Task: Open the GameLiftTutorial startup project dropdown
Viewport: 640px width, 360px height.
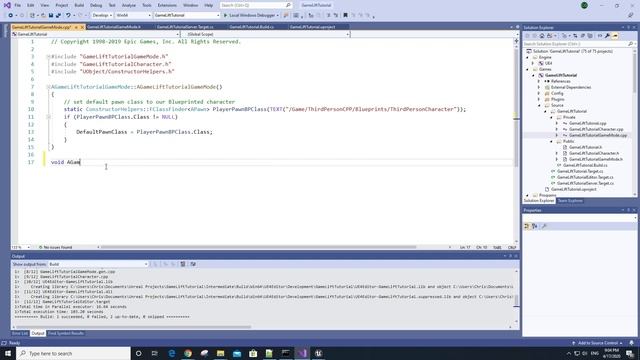Action: pyautogui.click(x=187, y=15)
